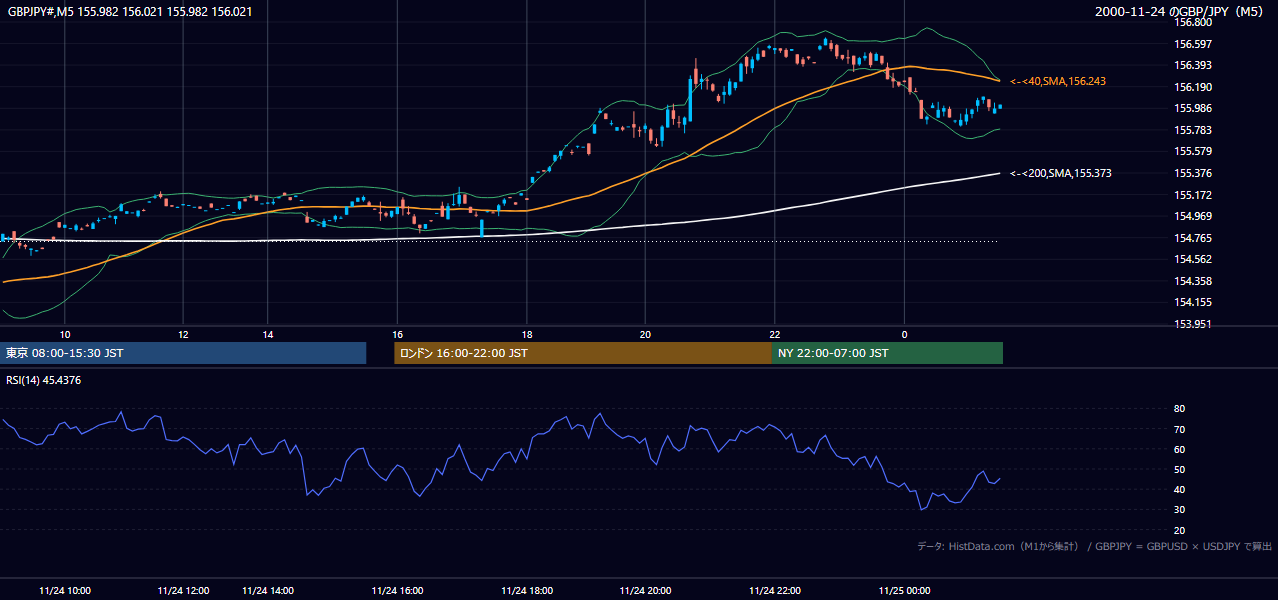Click the 40 SMA label reading 156.243
This screenshot has width=1278, height=600.
[1058, 81]
